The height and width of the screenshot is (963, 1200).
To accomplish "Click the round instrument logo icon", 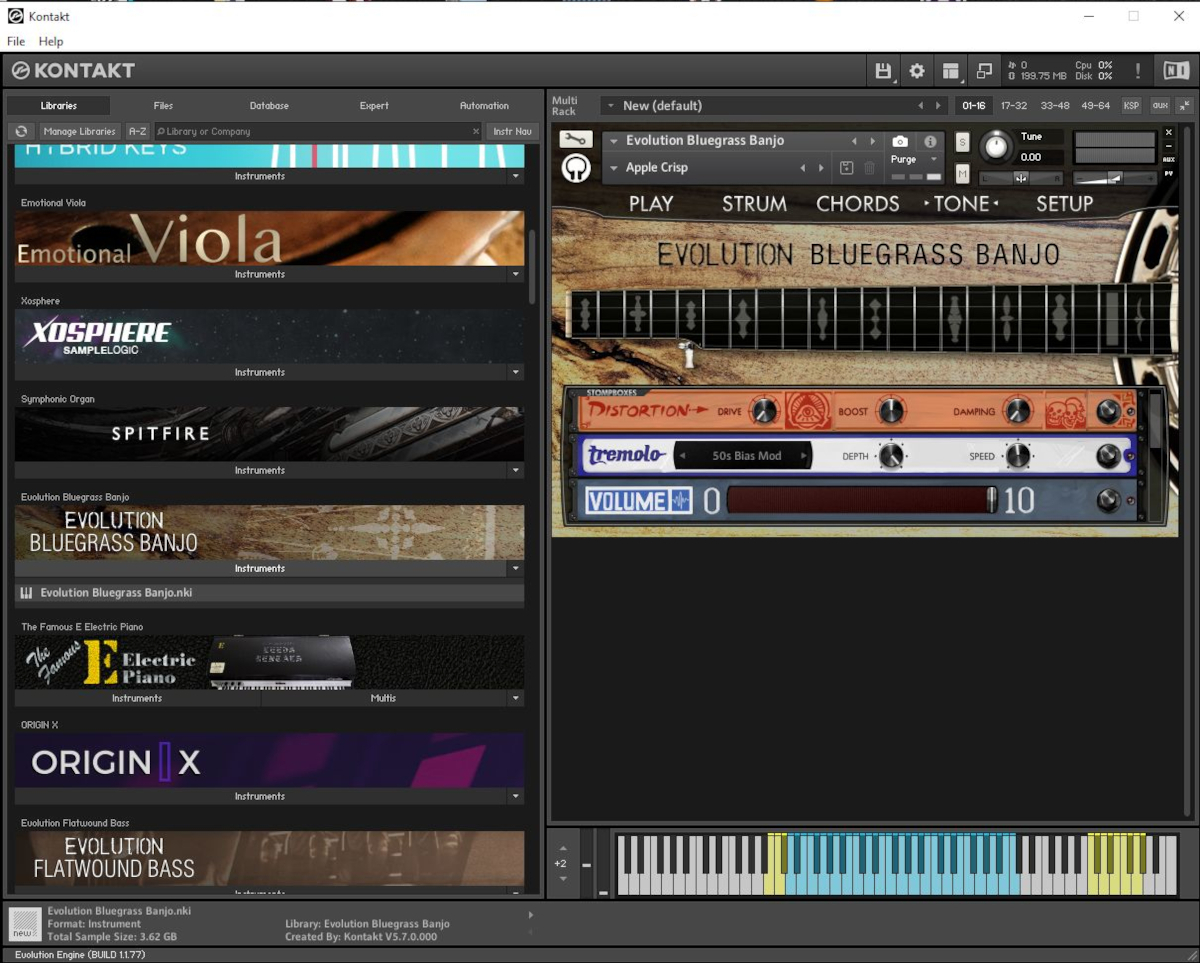I will tap(576, 168).
